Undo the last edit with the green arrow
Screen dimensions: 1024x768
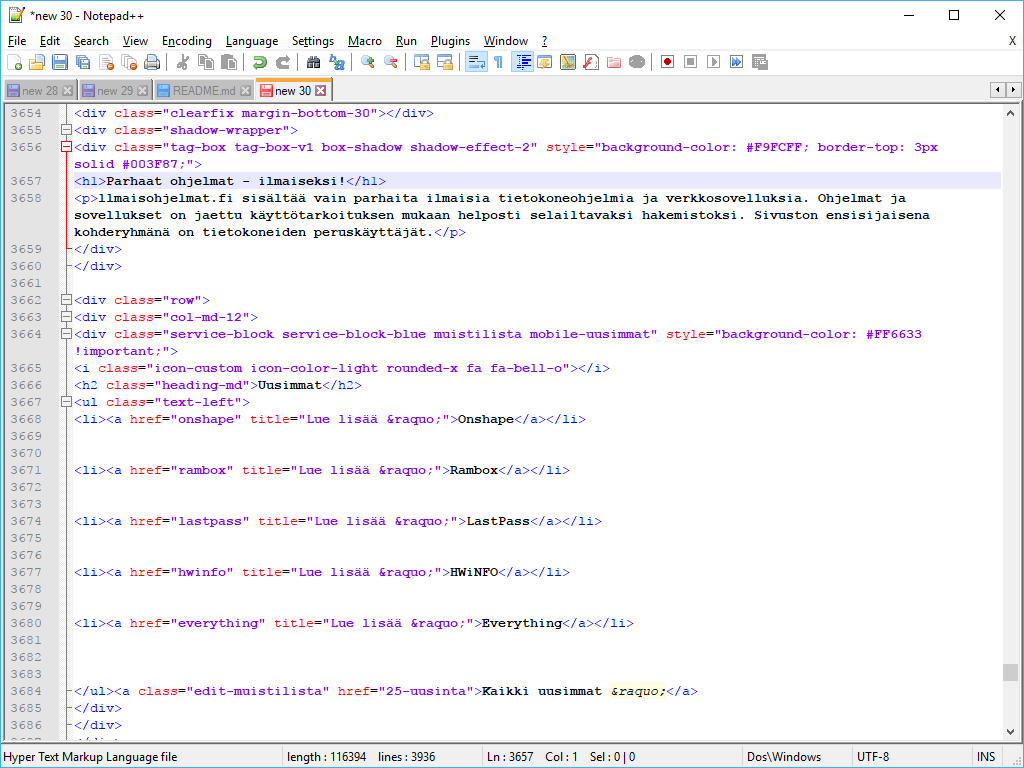259,62
